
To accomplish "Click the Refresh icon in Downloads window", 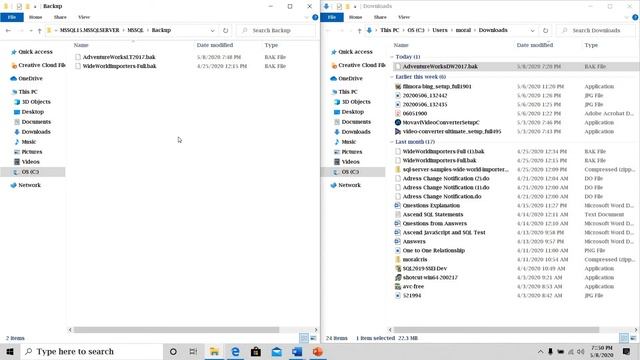I will tap(545, 30).
